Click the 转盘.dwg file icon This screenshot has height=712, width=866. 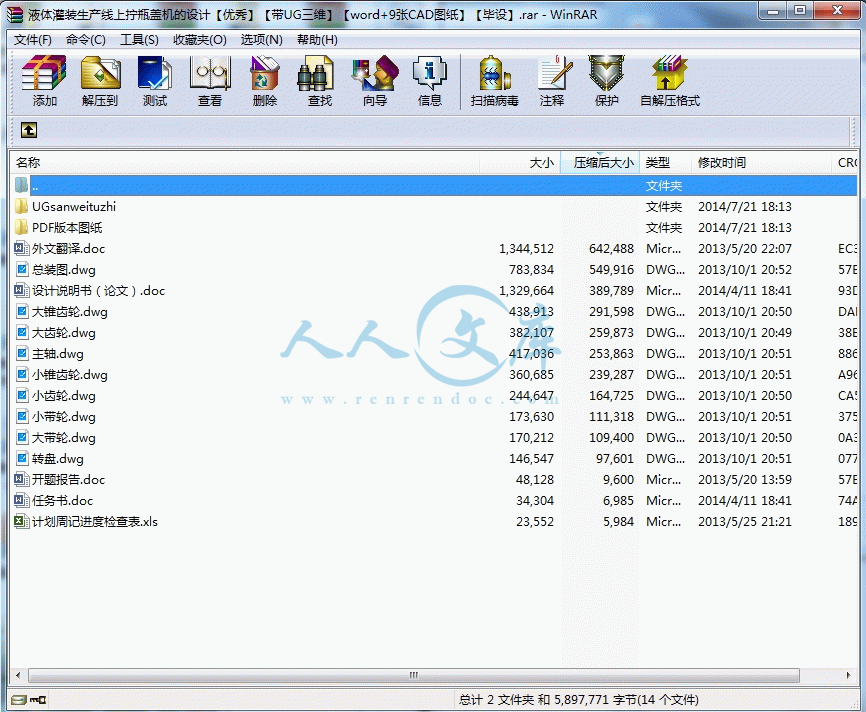click(x=22, y=458)
